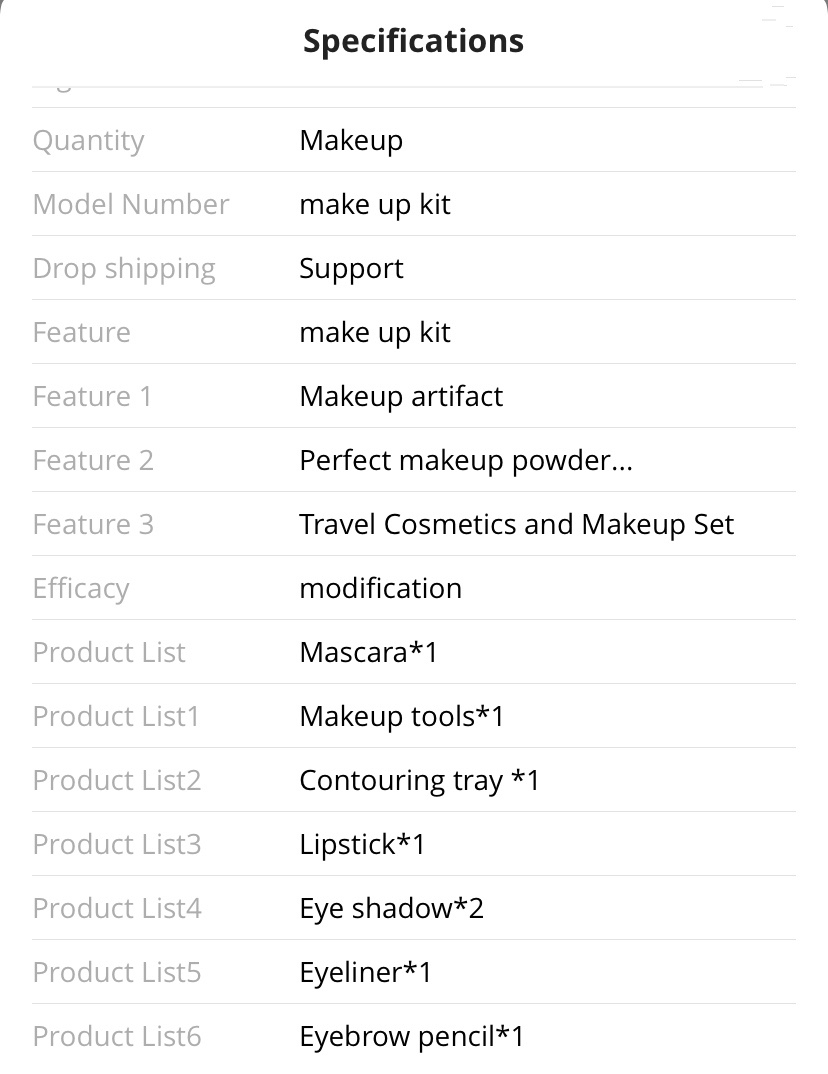Tap the Mascara*1 product entry

(x=368, y=652)
